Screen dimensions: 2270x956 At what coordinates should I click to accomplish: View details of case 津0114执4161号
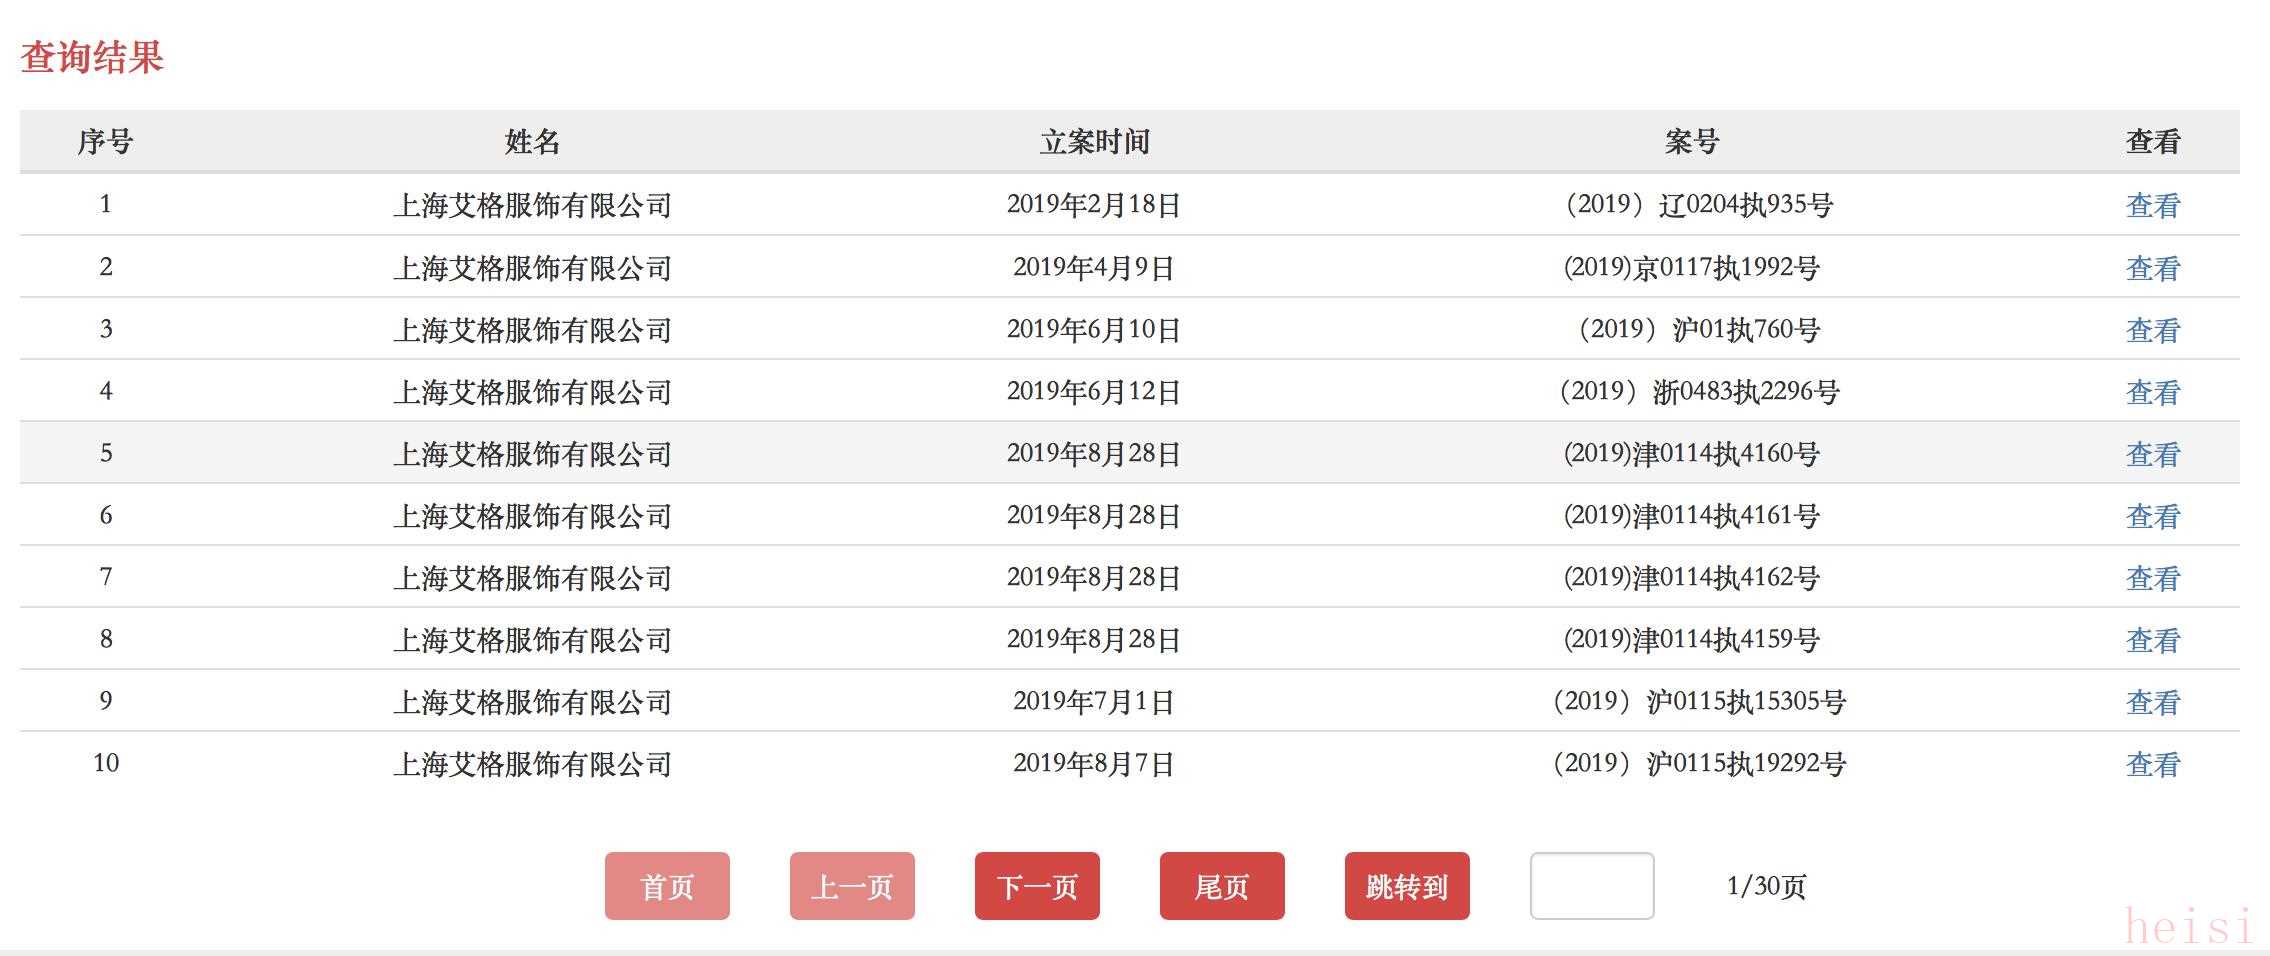pyautogui.click(x=2152, y=516)
